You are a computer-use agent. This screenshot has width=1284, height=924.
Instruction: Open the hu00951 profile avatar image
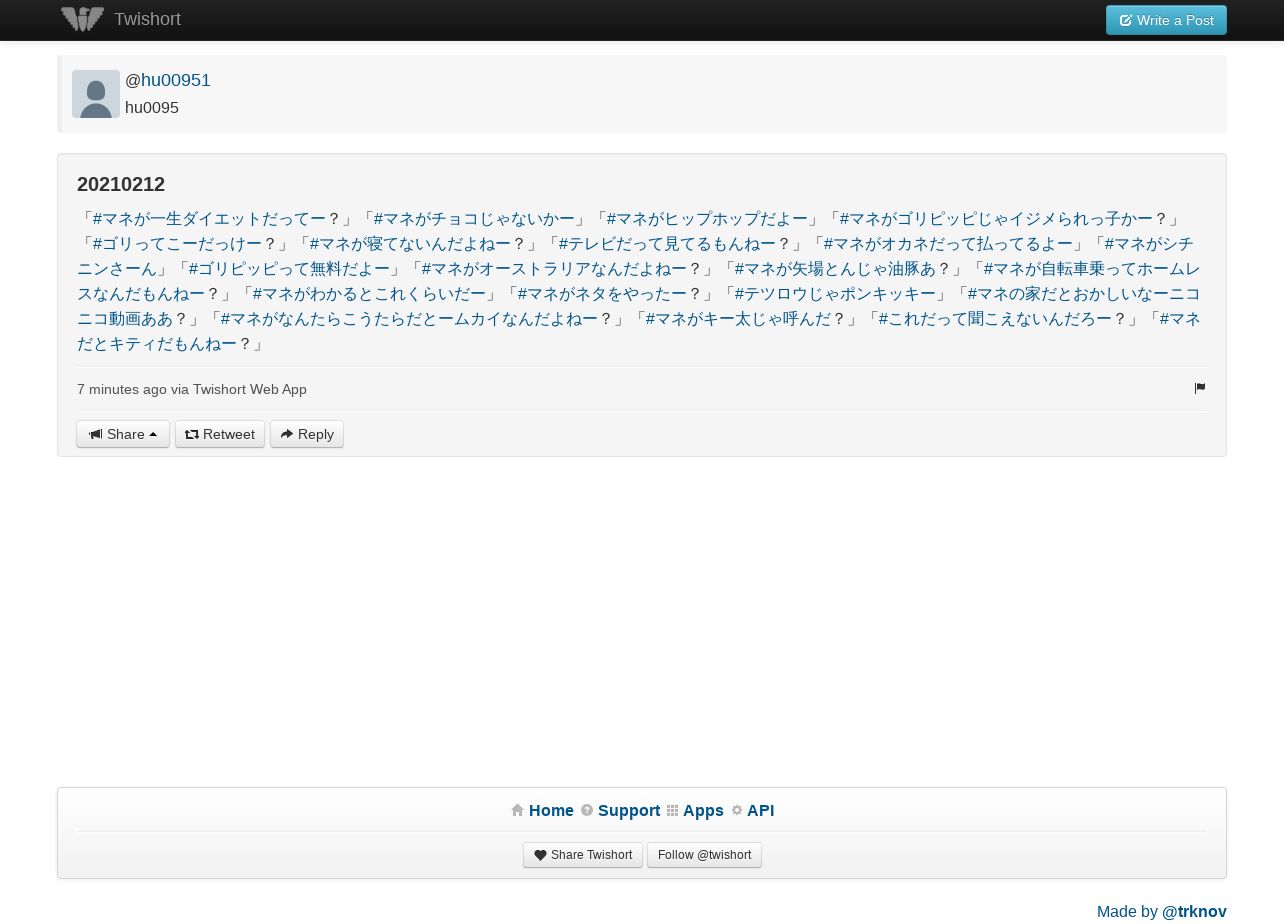click(96, 94)
